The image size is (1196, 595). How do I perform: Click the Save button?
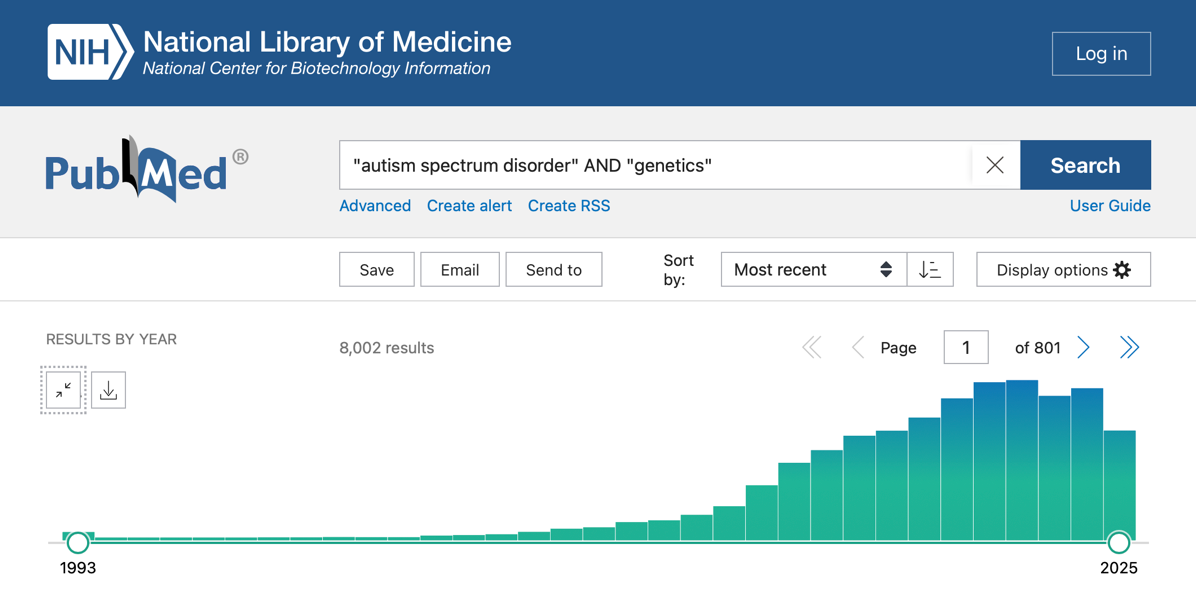click(x=376, y=270)
